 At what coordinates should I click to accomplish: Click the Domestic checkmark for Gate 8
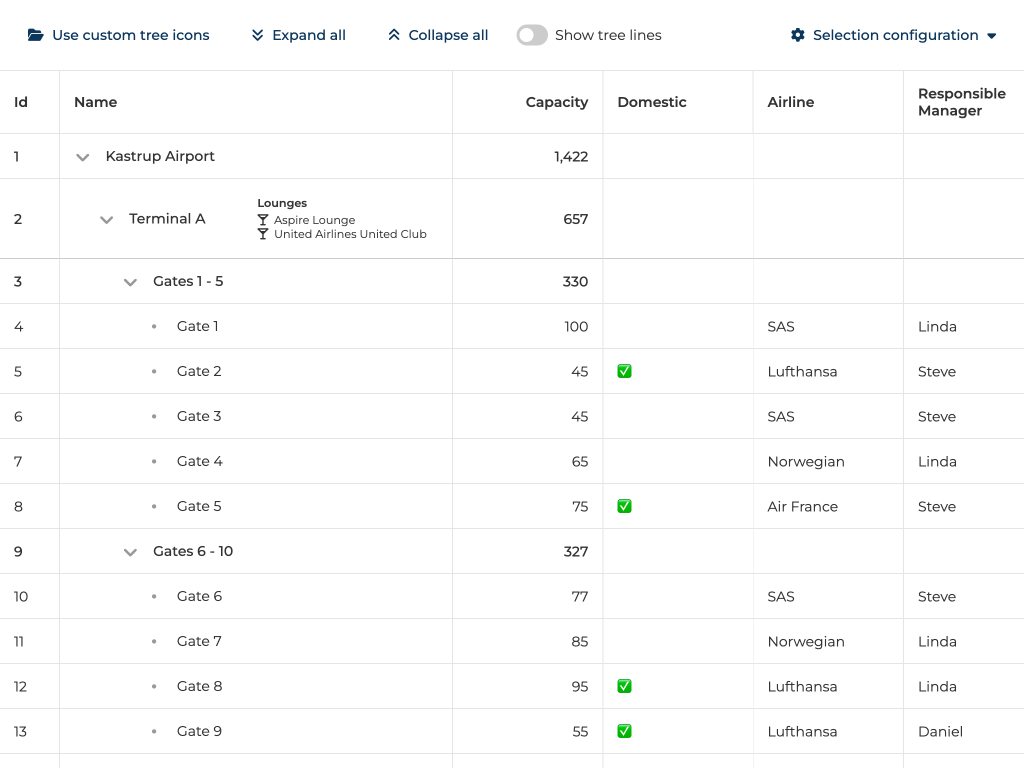point(624,686)
